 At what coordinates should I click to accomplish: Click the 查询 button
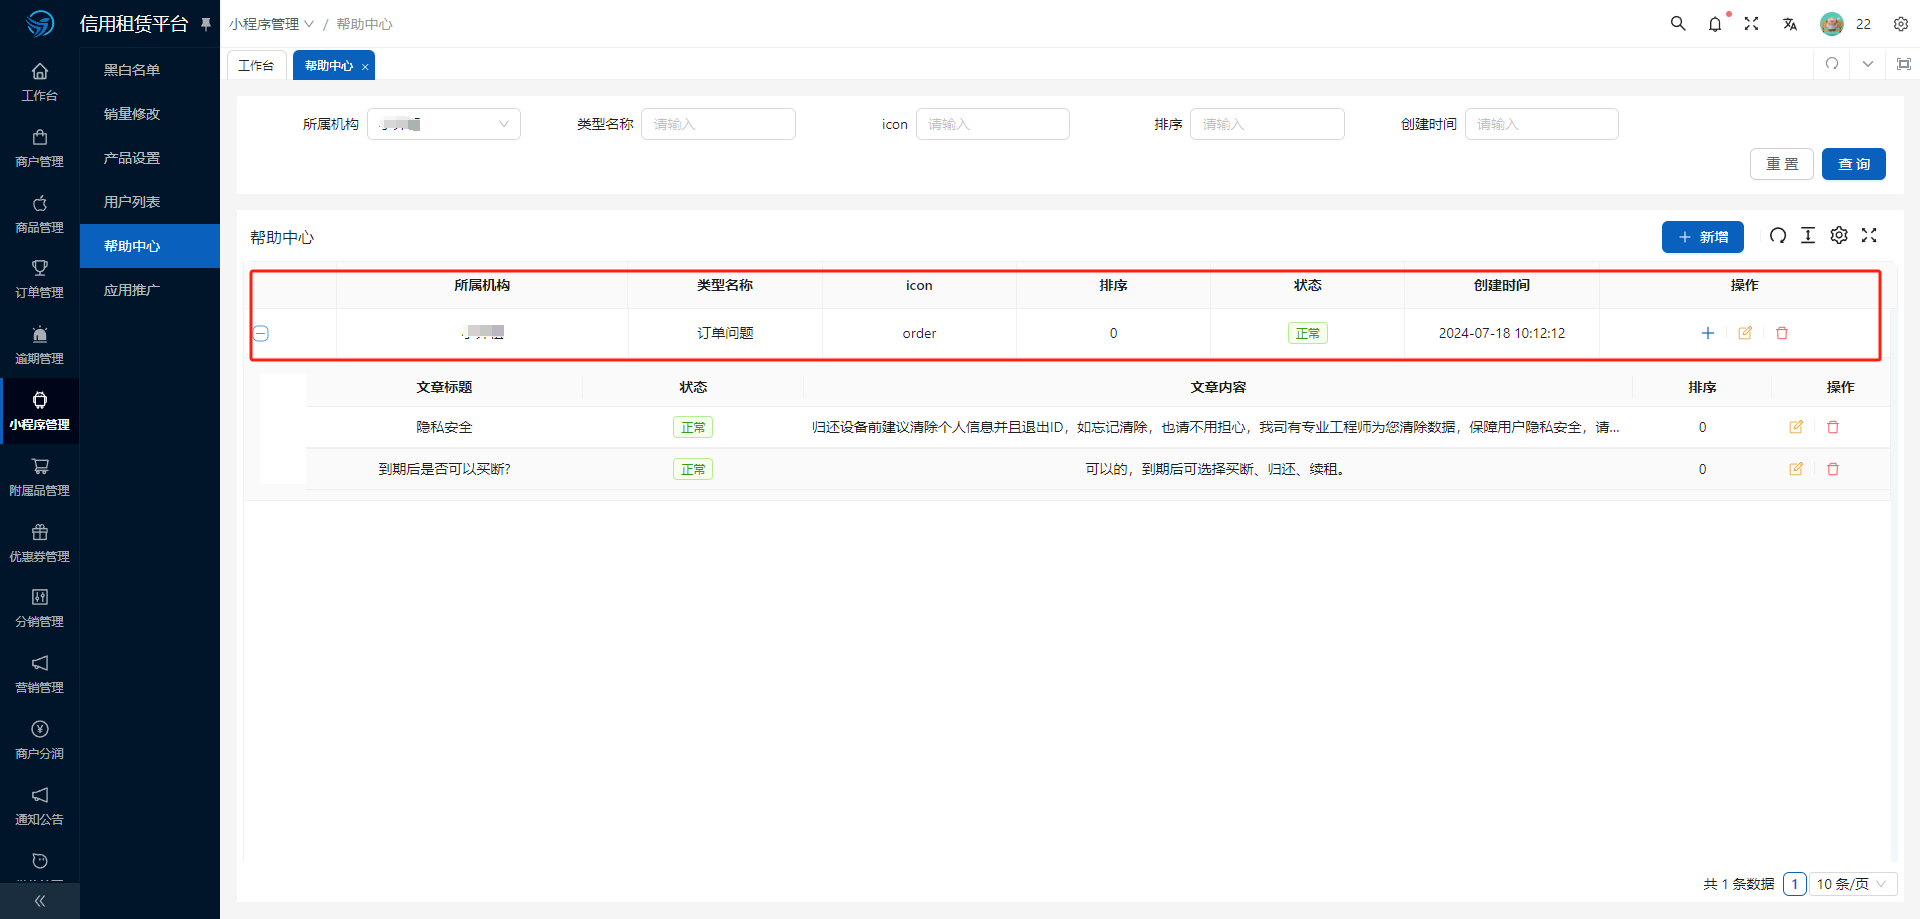[x=1854, y=164]
